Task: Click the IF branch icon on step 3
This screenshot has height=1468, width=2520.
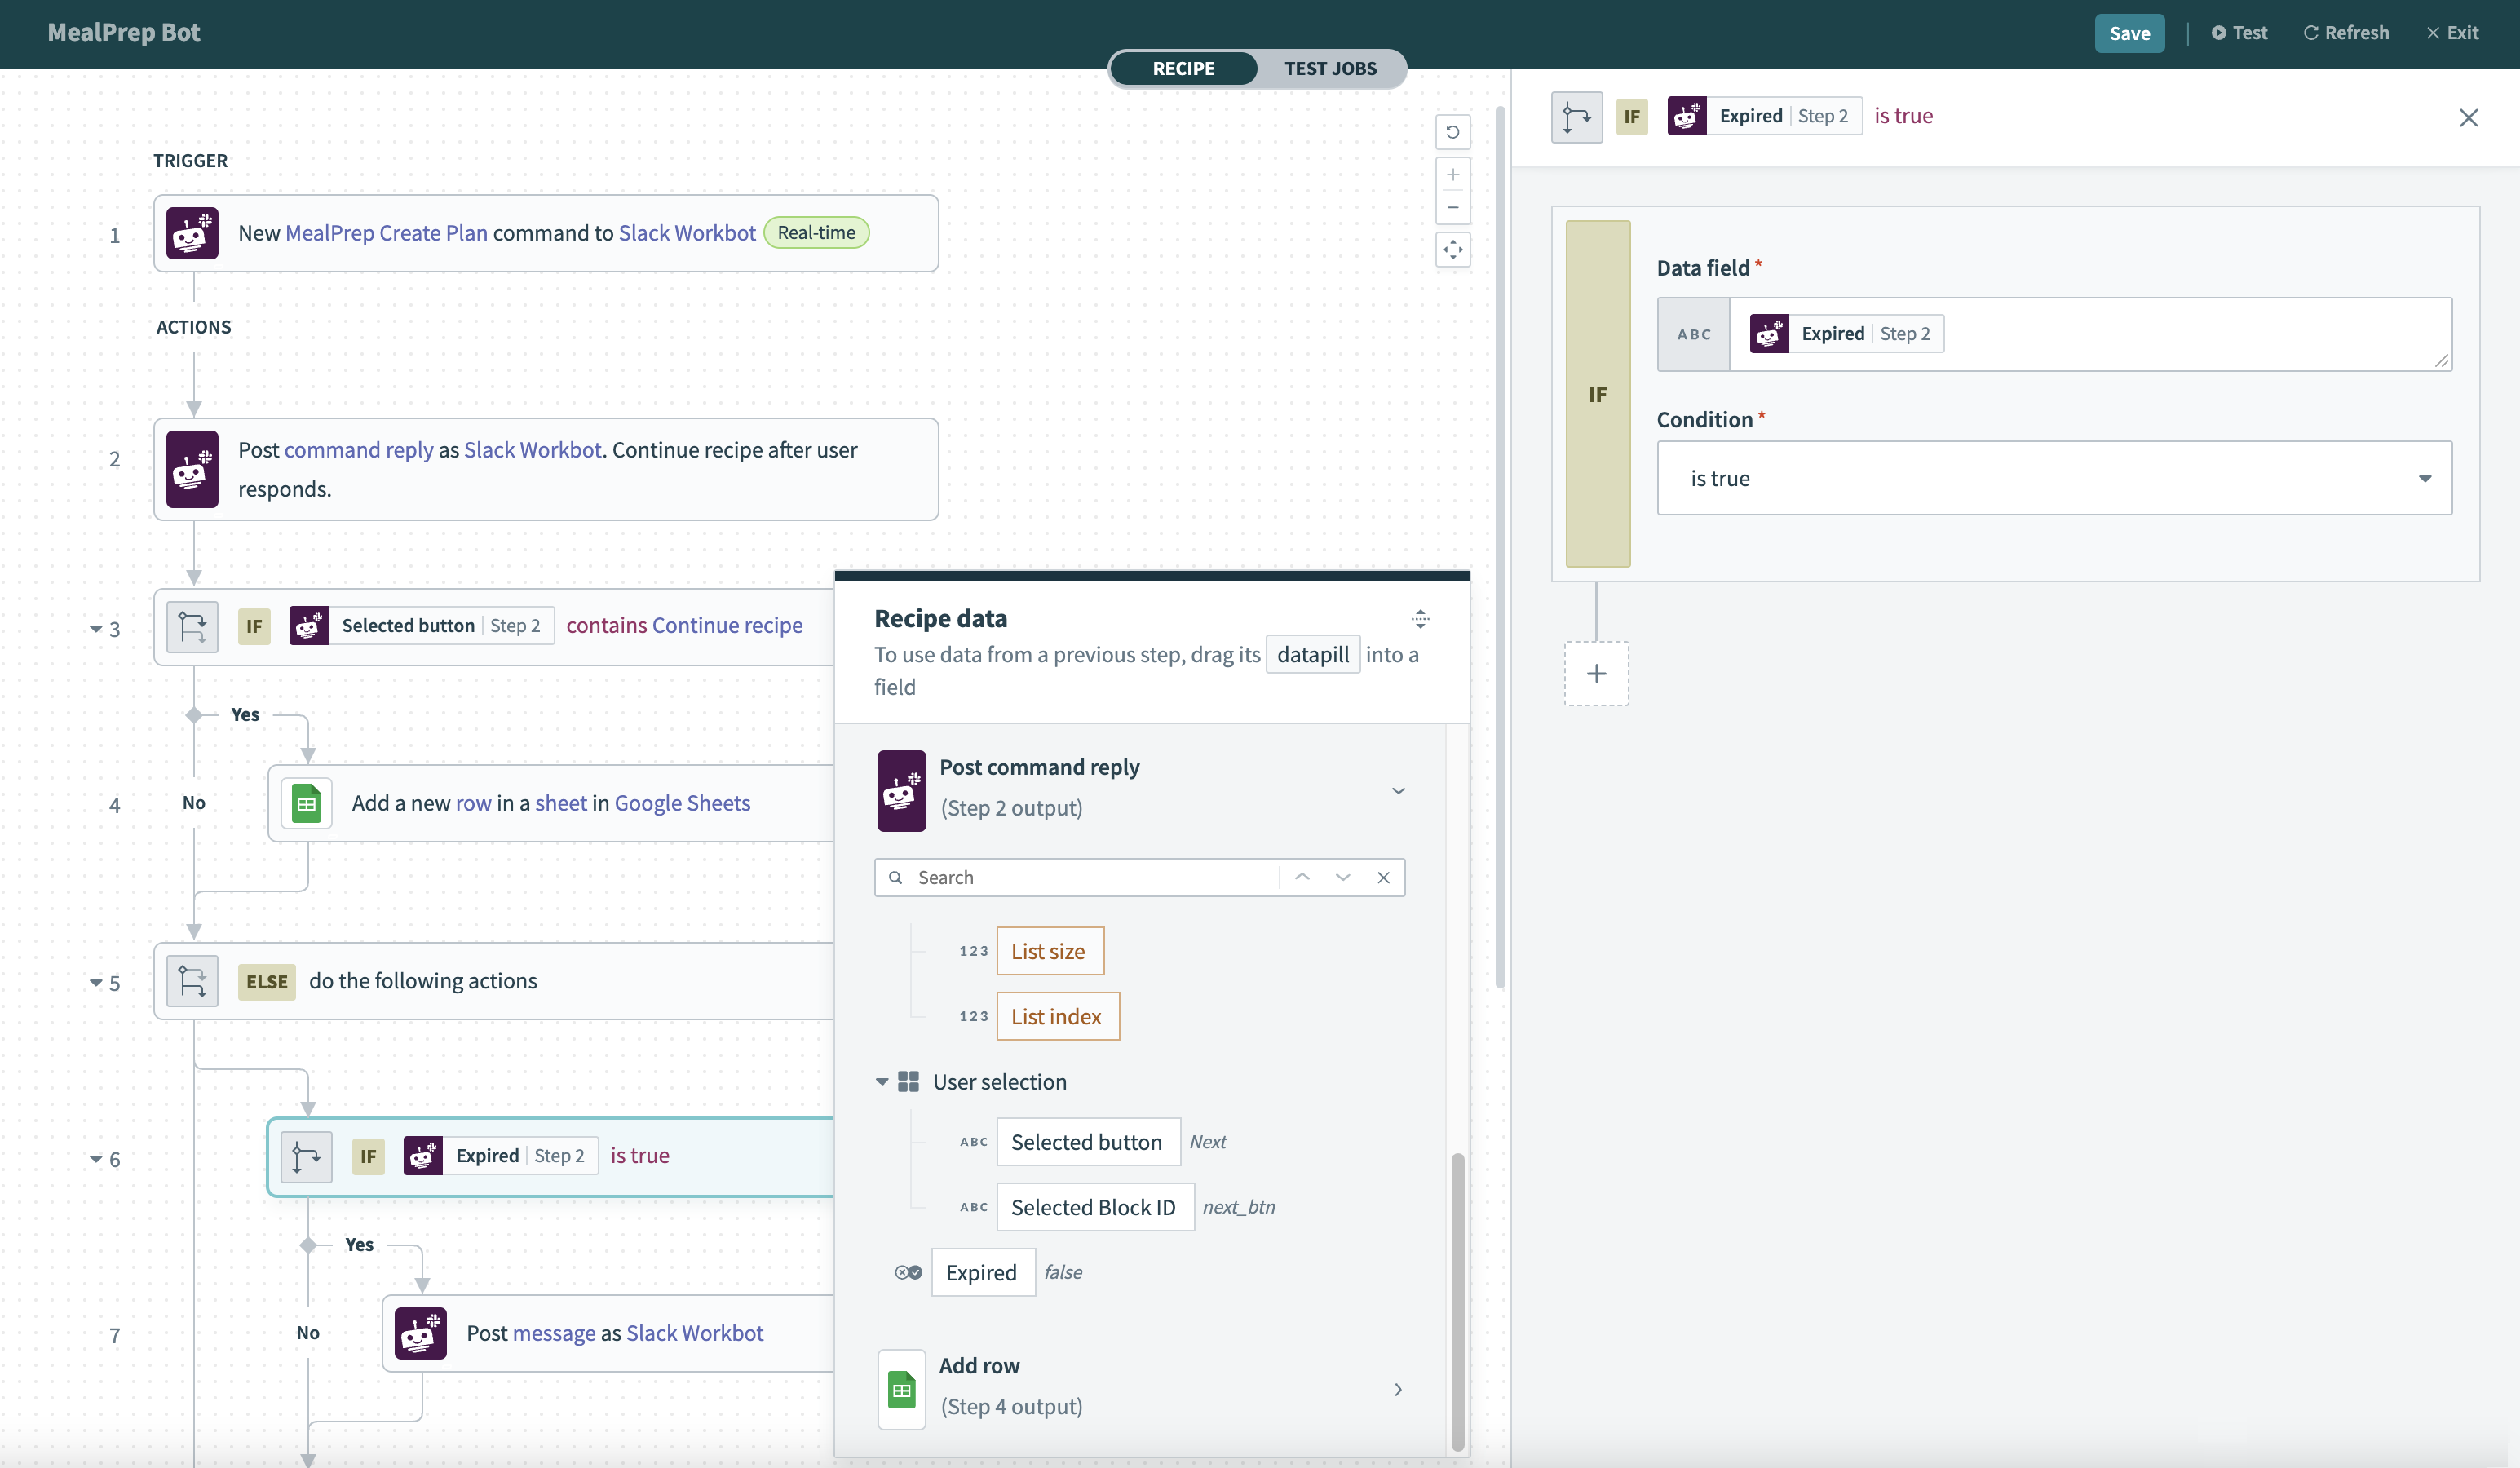Action: (192, 627)
